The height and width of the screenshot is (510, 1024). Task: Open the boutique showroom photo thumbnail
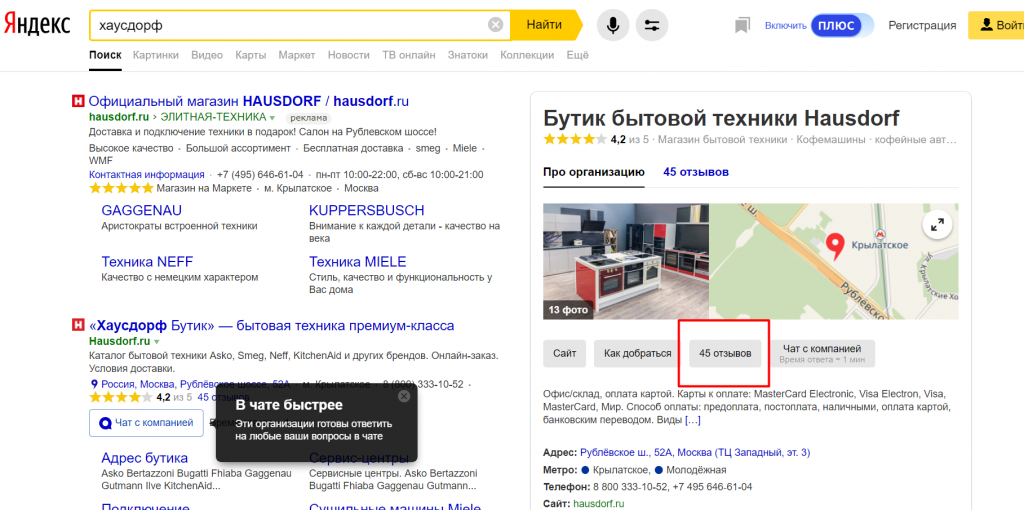point(626,261)
